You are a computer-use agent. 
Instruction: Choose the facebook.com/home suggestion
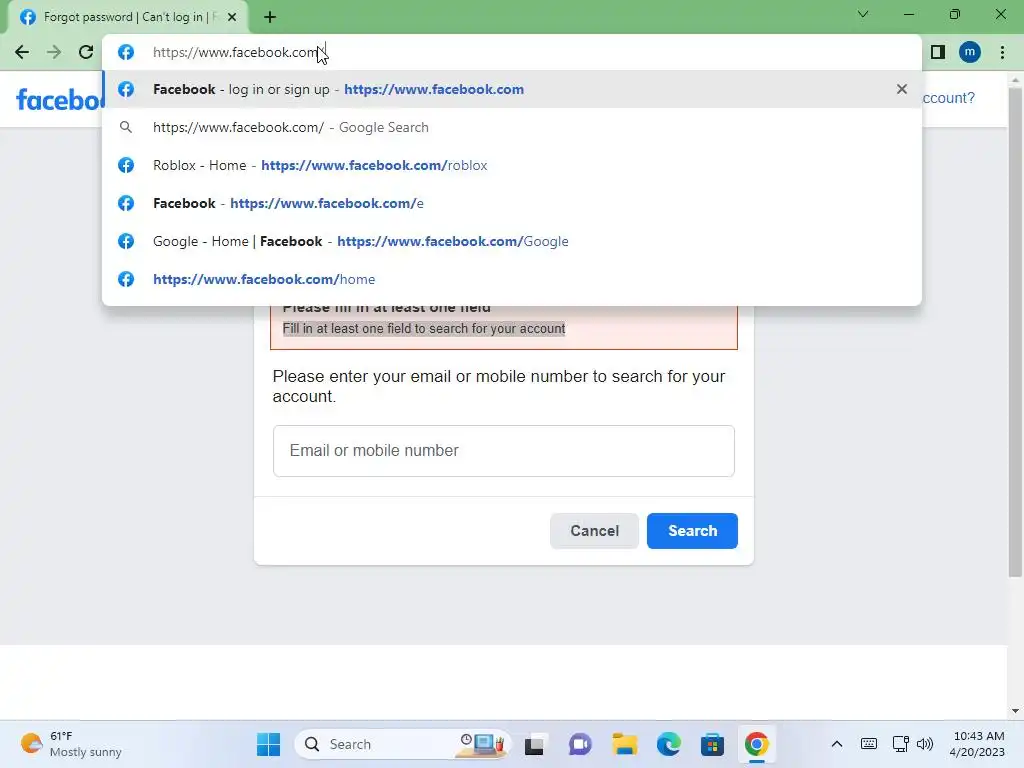click(x=512, y=279)
